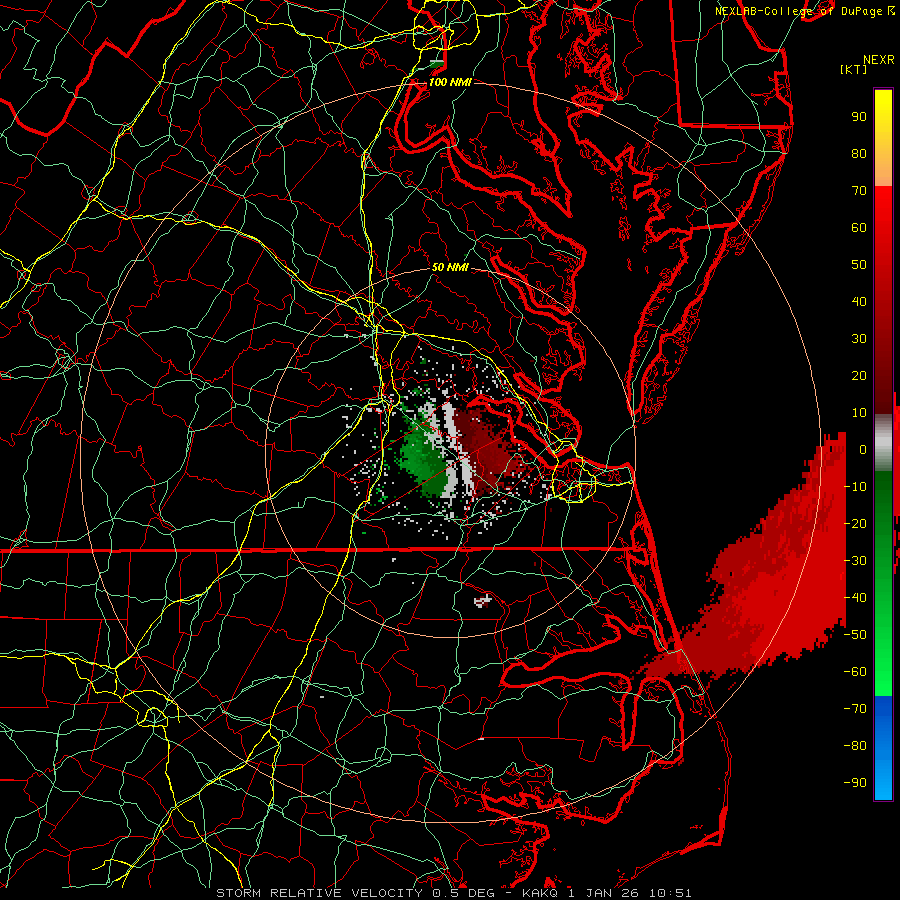This screenshot has width=900, height=900.
Task: Click the NEXR label above the color bar
Action: pos(879,60)
